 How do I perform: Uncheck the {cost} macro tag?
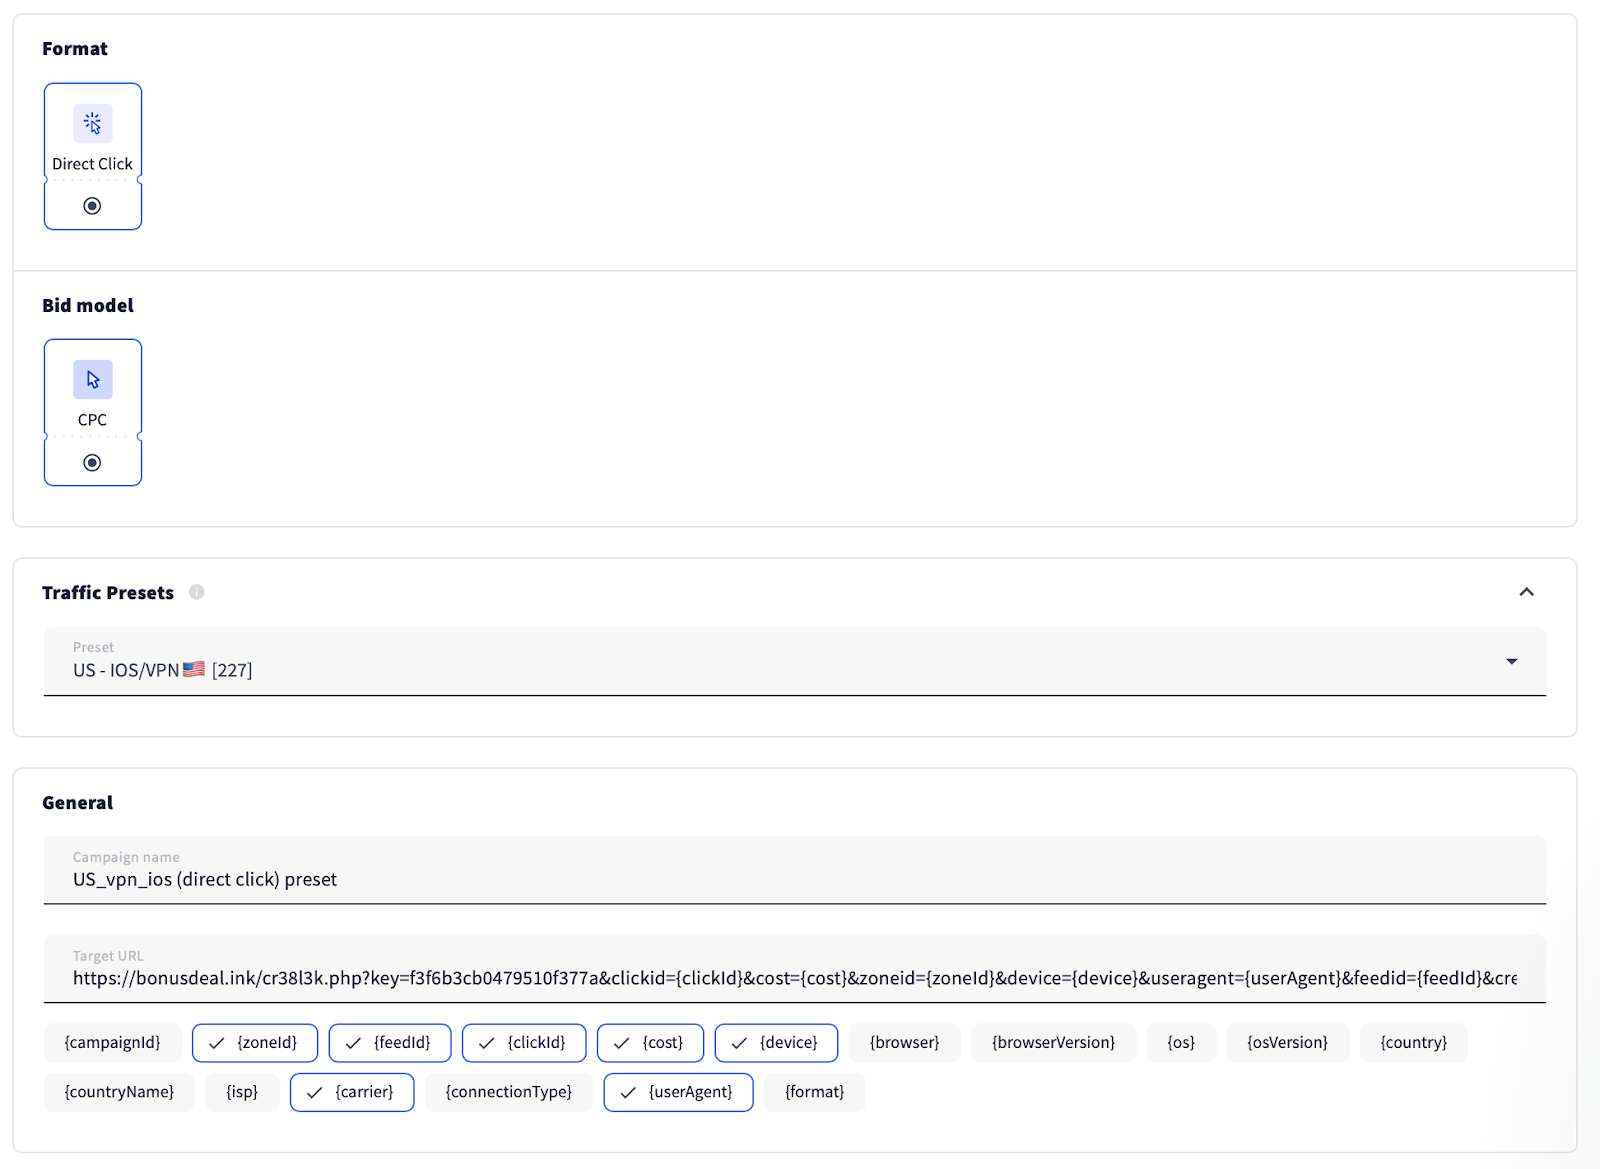coord(650,1042)
